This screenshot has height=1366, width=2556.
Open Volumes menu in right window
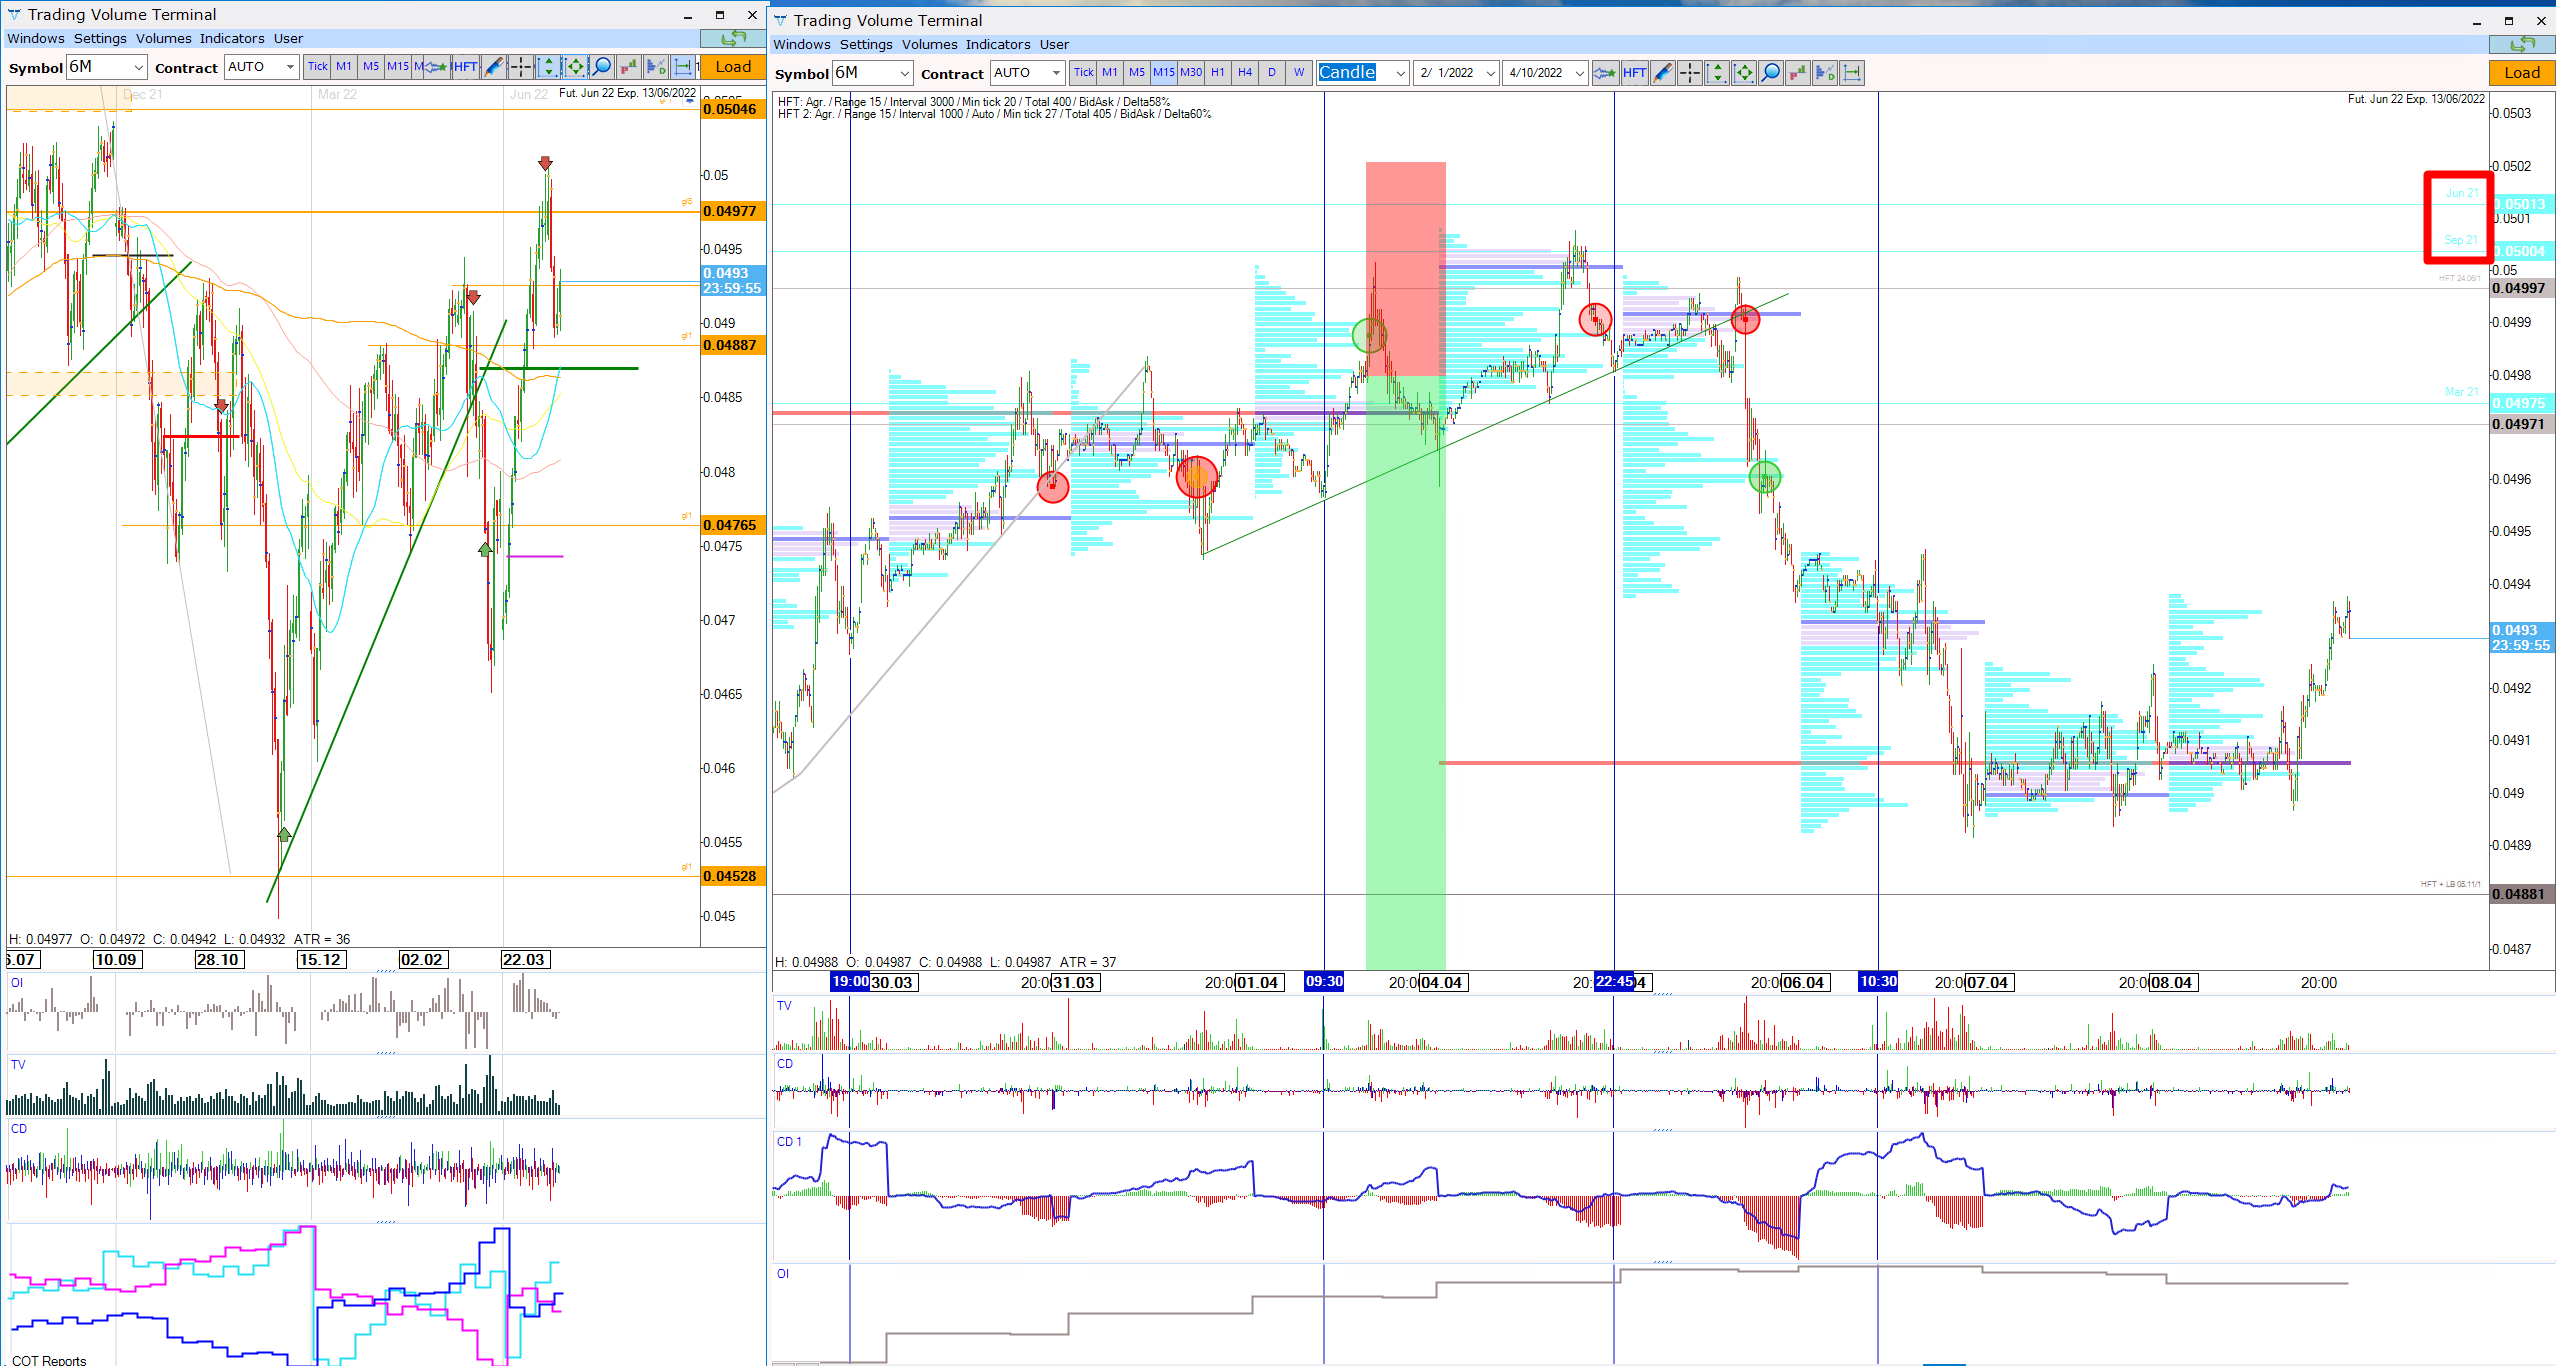tap(930, 44)
